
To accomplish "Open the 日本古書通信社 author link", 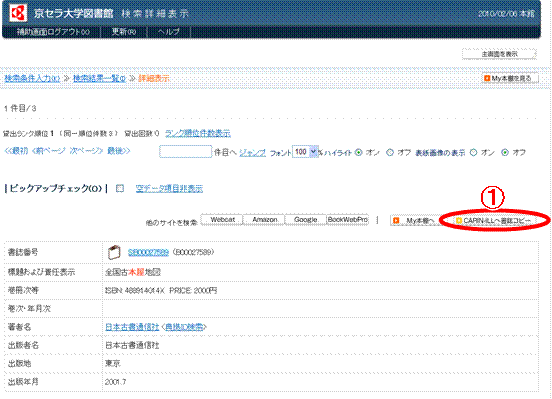I will (132, 327).
